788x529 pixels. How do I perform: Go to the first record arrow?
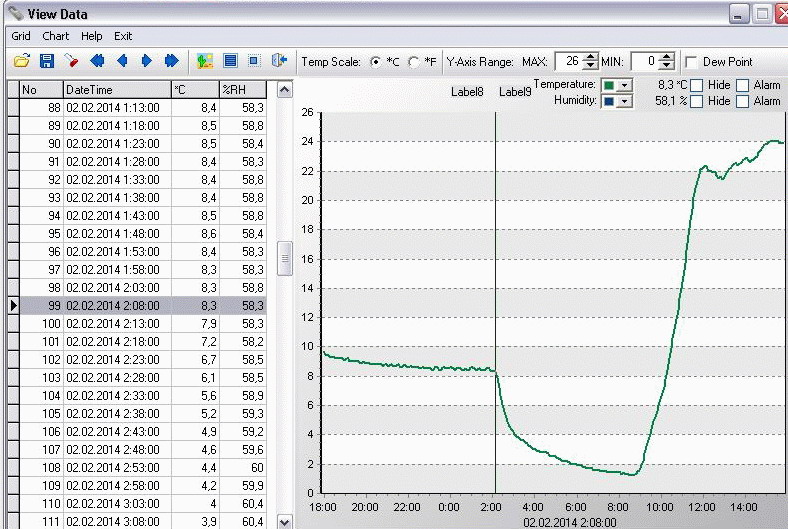click(98, 61)
